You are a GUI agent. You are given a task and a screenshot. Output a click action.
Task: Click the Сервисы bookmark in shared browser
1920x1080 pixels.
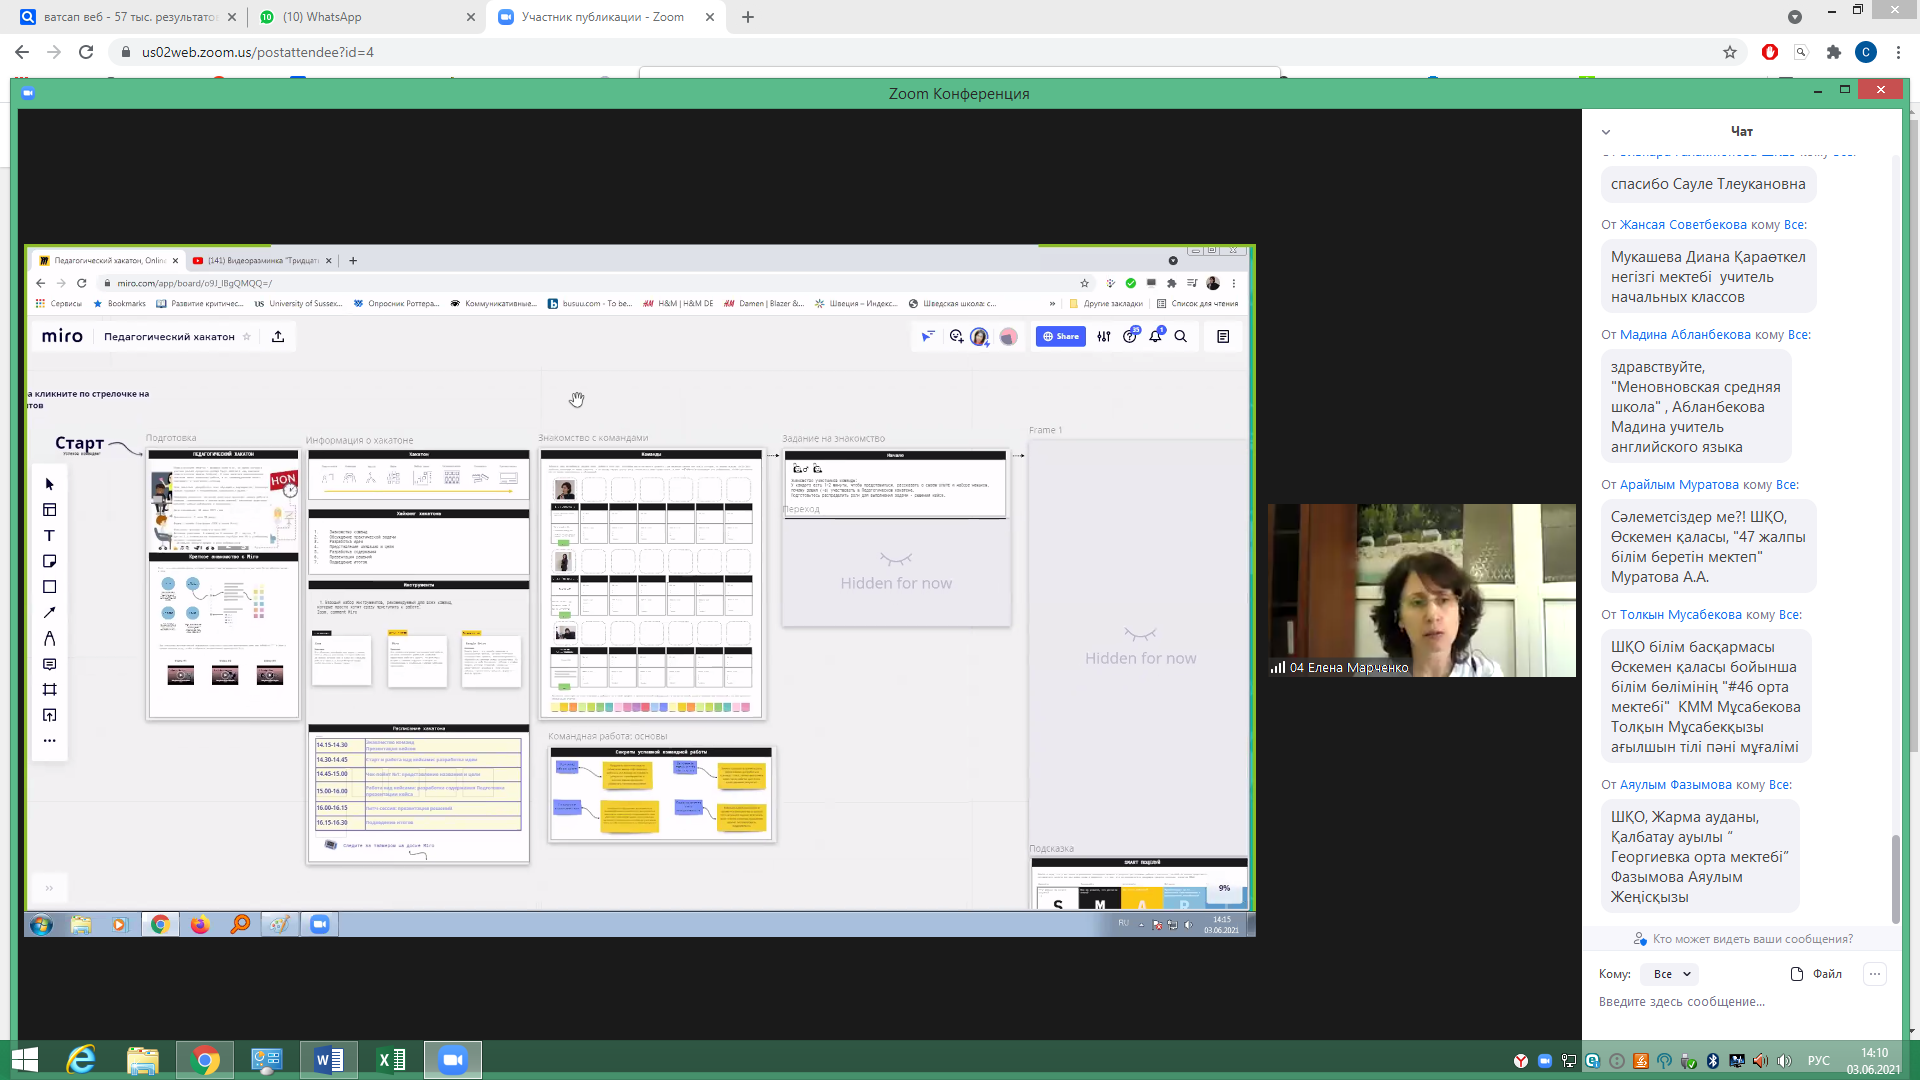tap(59, 304)
